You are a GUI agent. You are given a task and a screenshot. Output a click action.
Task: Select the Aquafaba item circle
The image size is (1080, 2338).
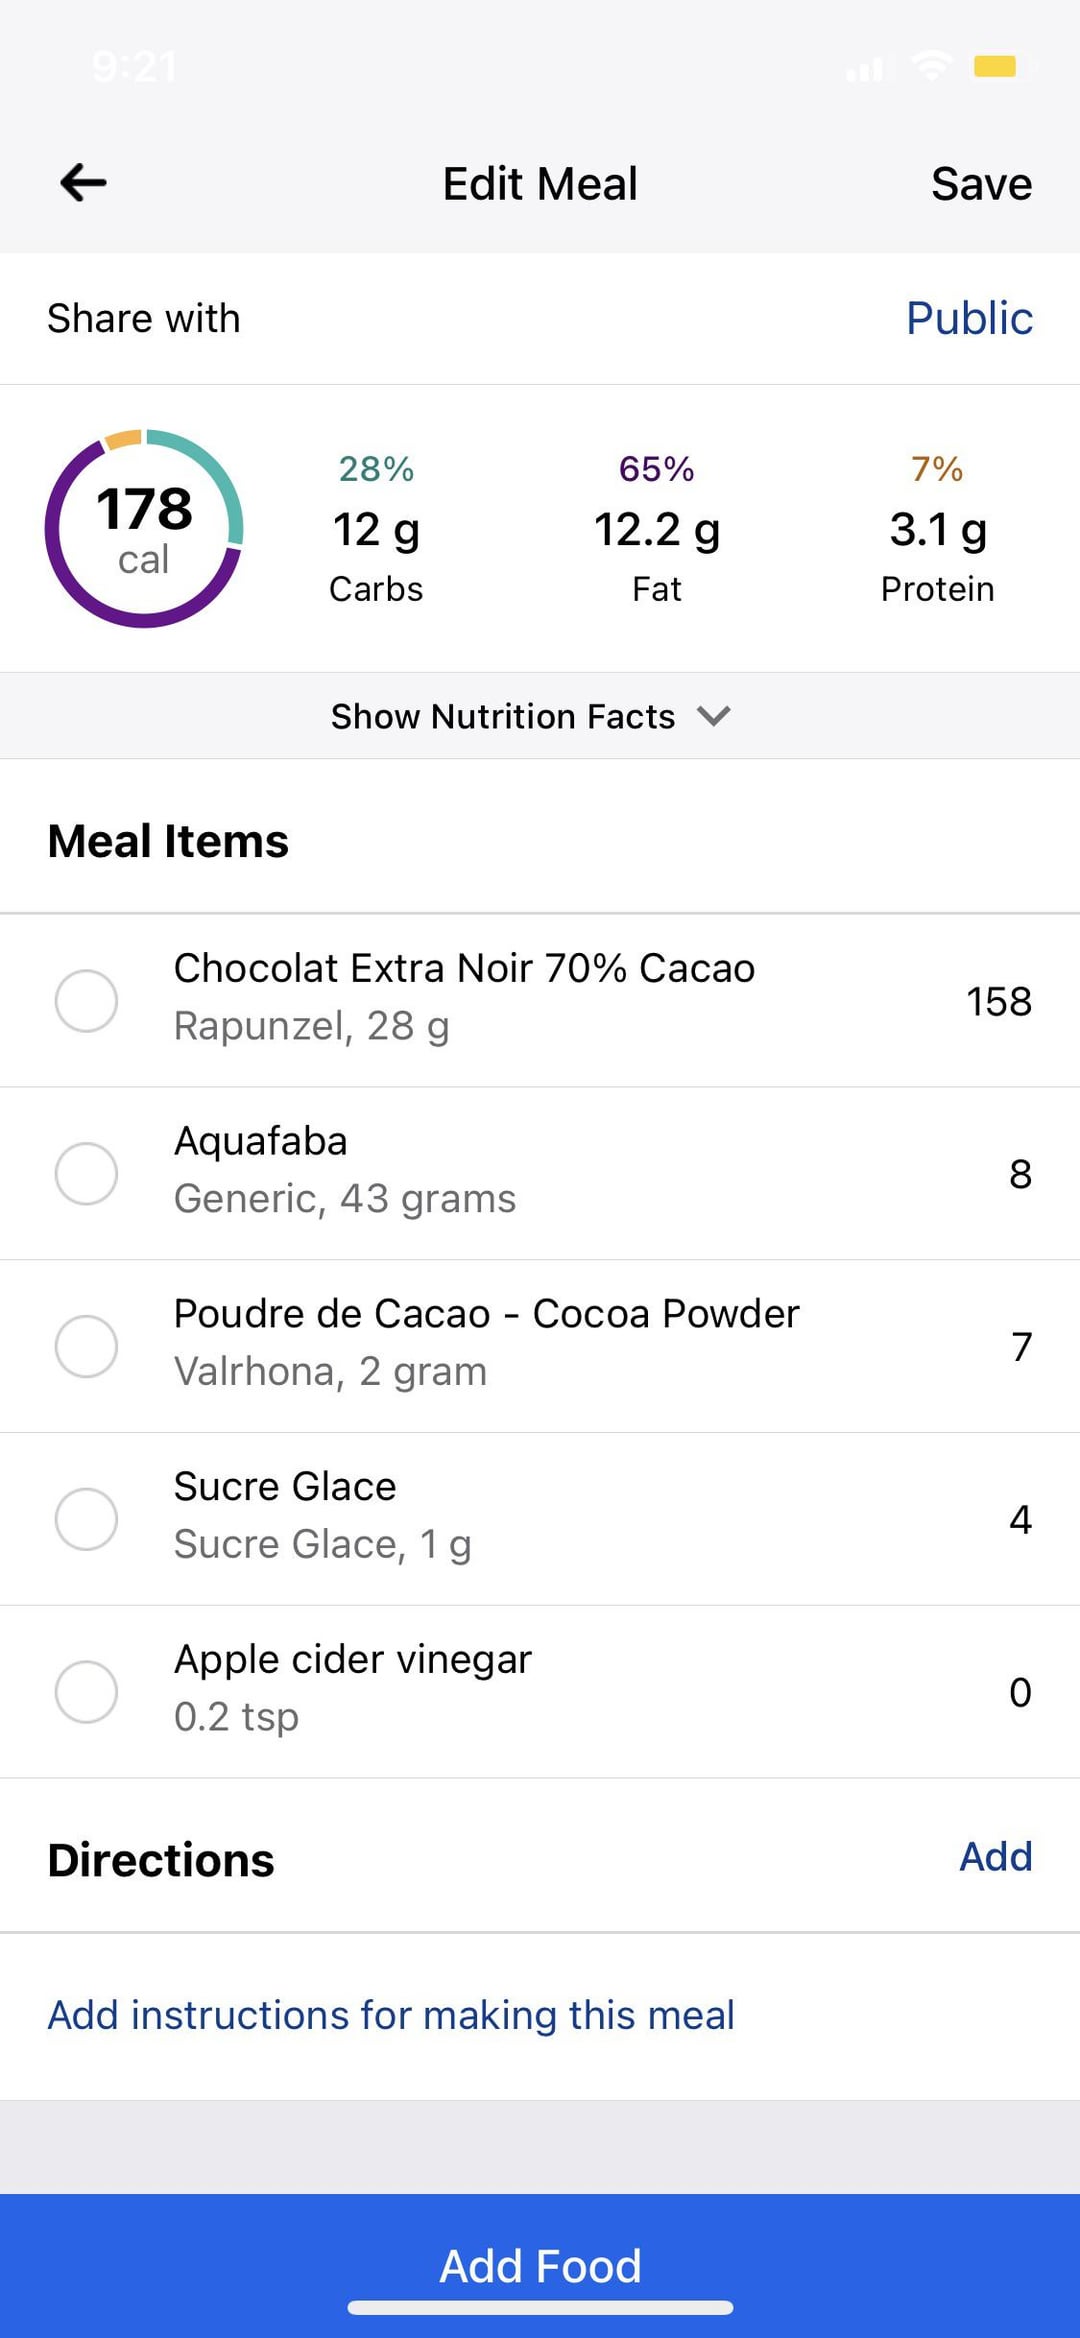click(86, 1173)
